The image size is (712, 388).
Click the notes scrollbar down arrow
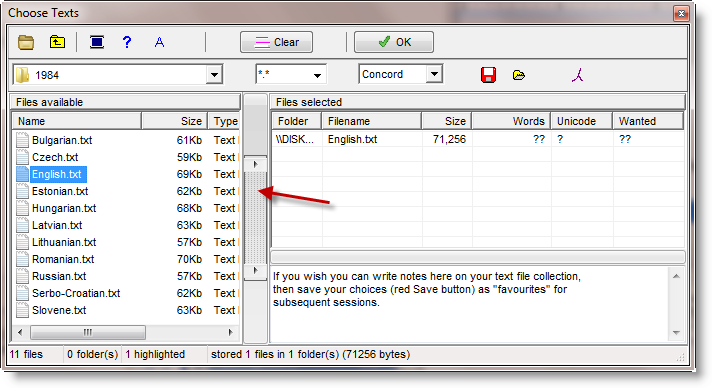point(676,333)
